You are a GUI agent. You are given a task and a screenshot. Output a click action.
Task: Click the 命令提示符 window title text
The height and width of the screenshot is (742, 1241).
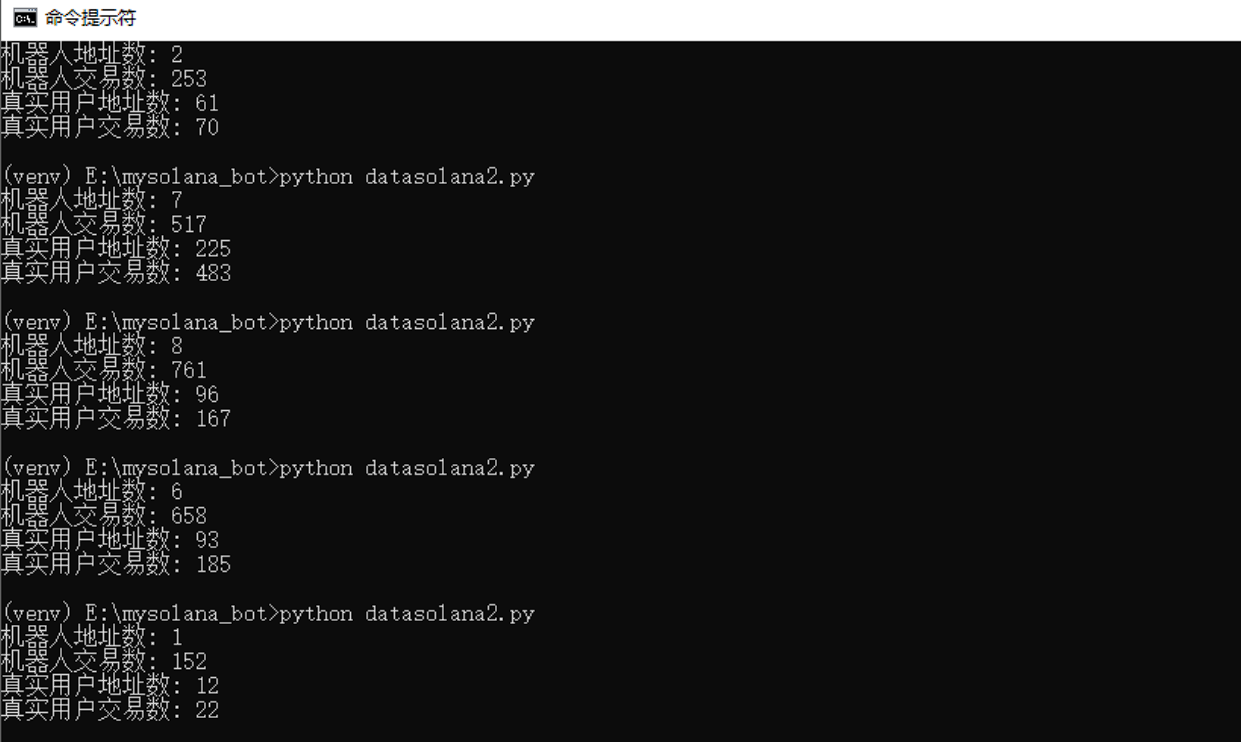(x=90, y=18)
